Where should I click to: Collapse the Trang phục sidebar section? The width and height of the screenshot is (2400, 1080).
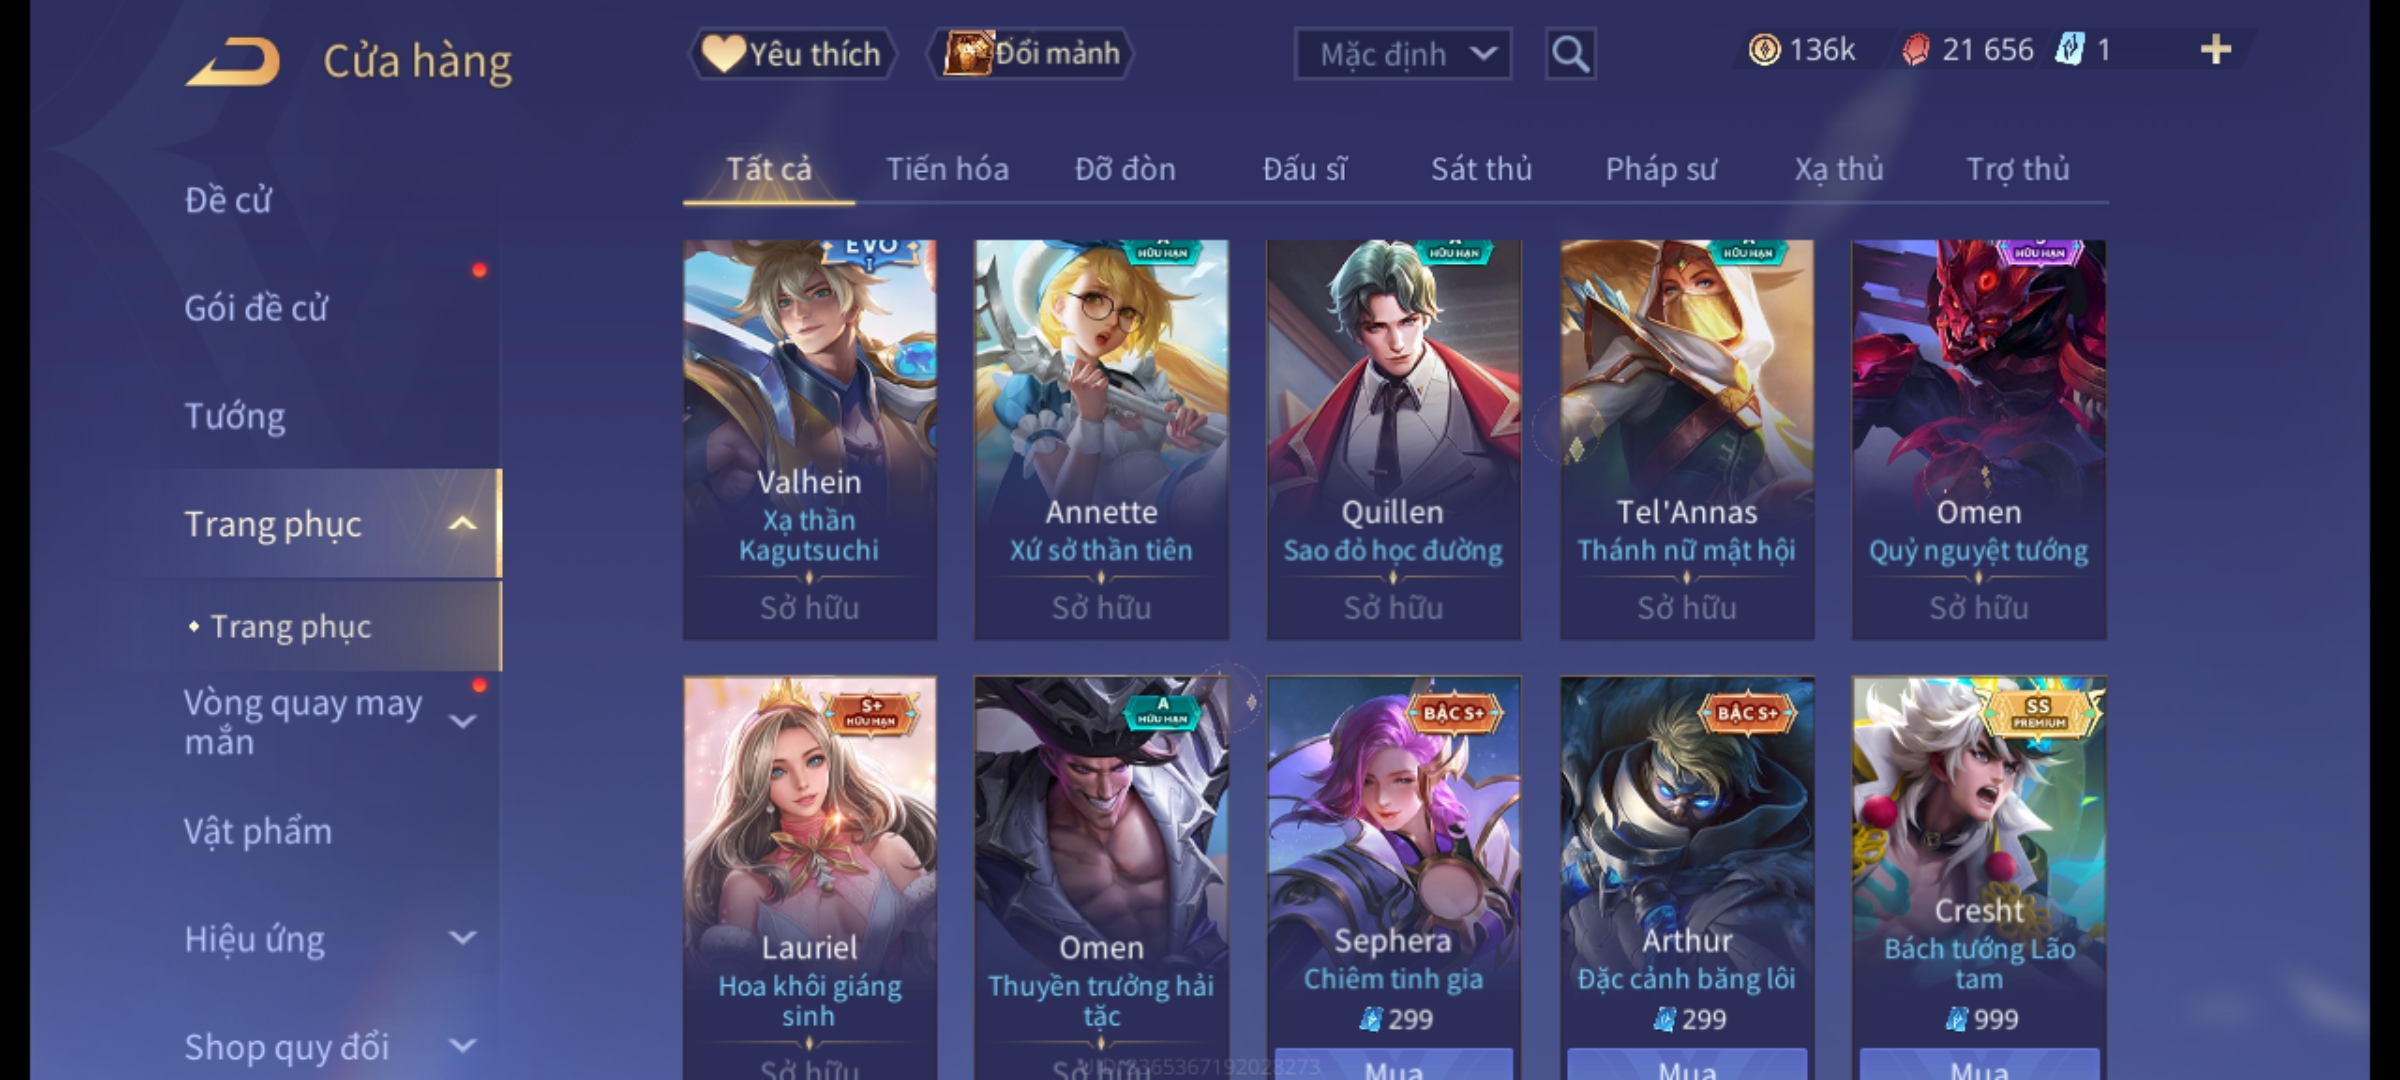pos(462,524)
